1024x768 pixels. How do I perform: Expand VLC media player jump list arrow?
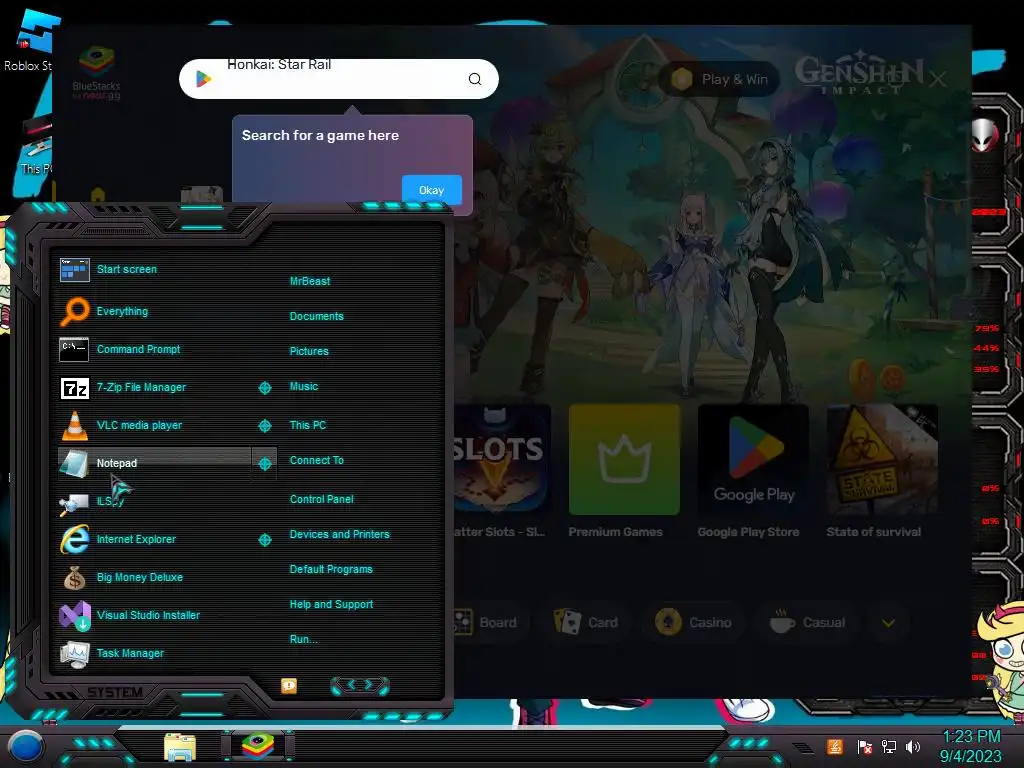click(264, 426)
